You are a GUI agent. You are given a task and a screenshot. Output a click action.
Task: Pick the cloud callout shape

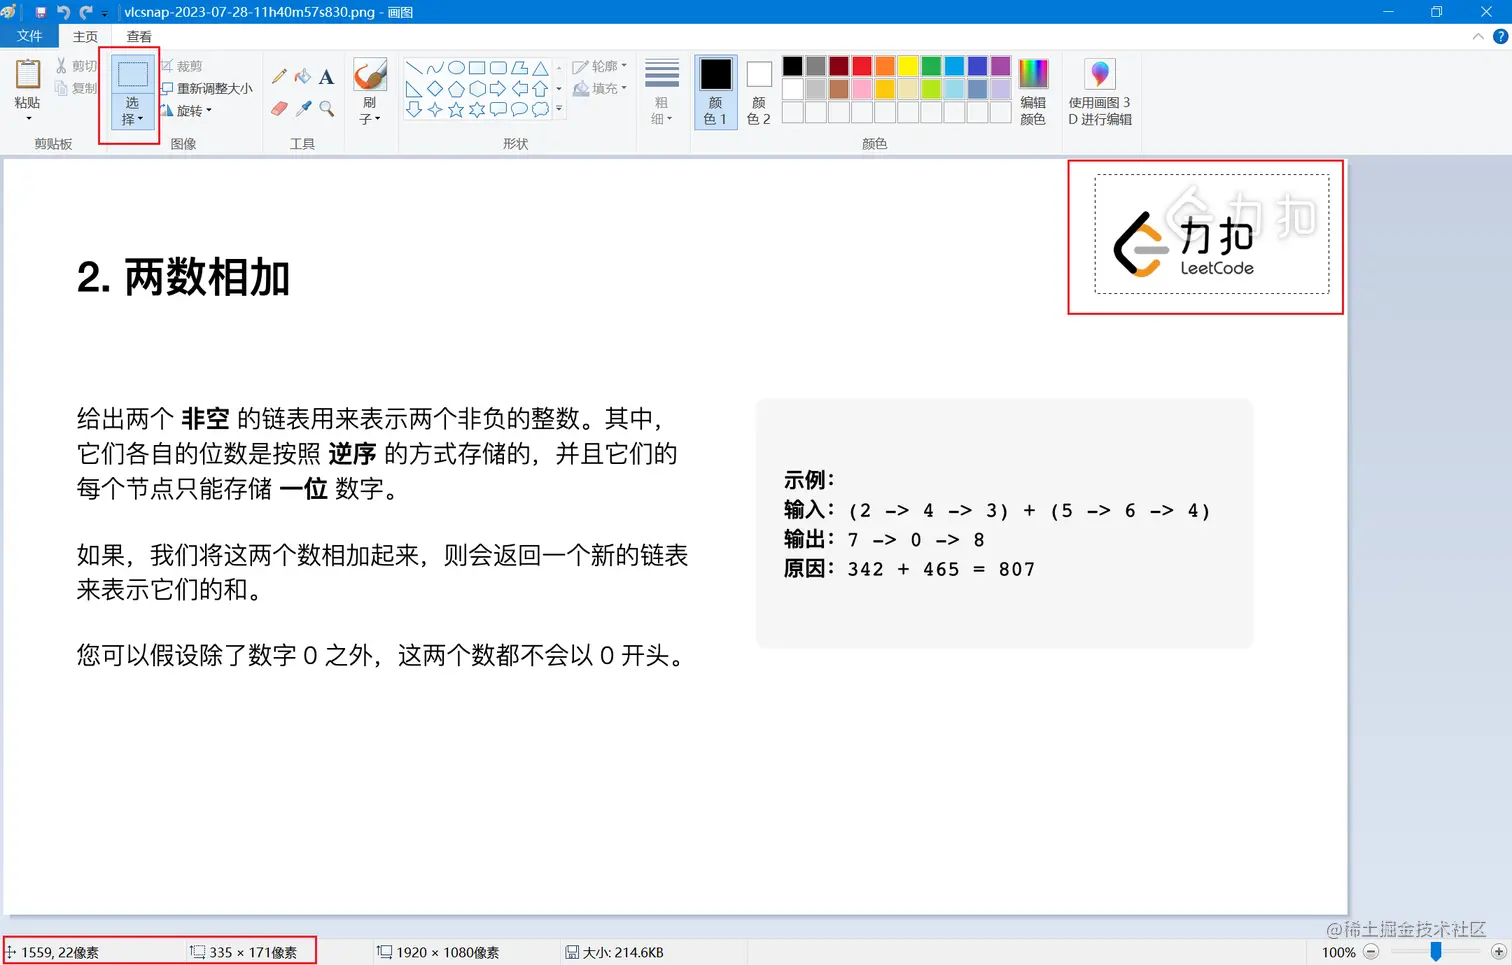pyautogui.click(x=541, y=110)
